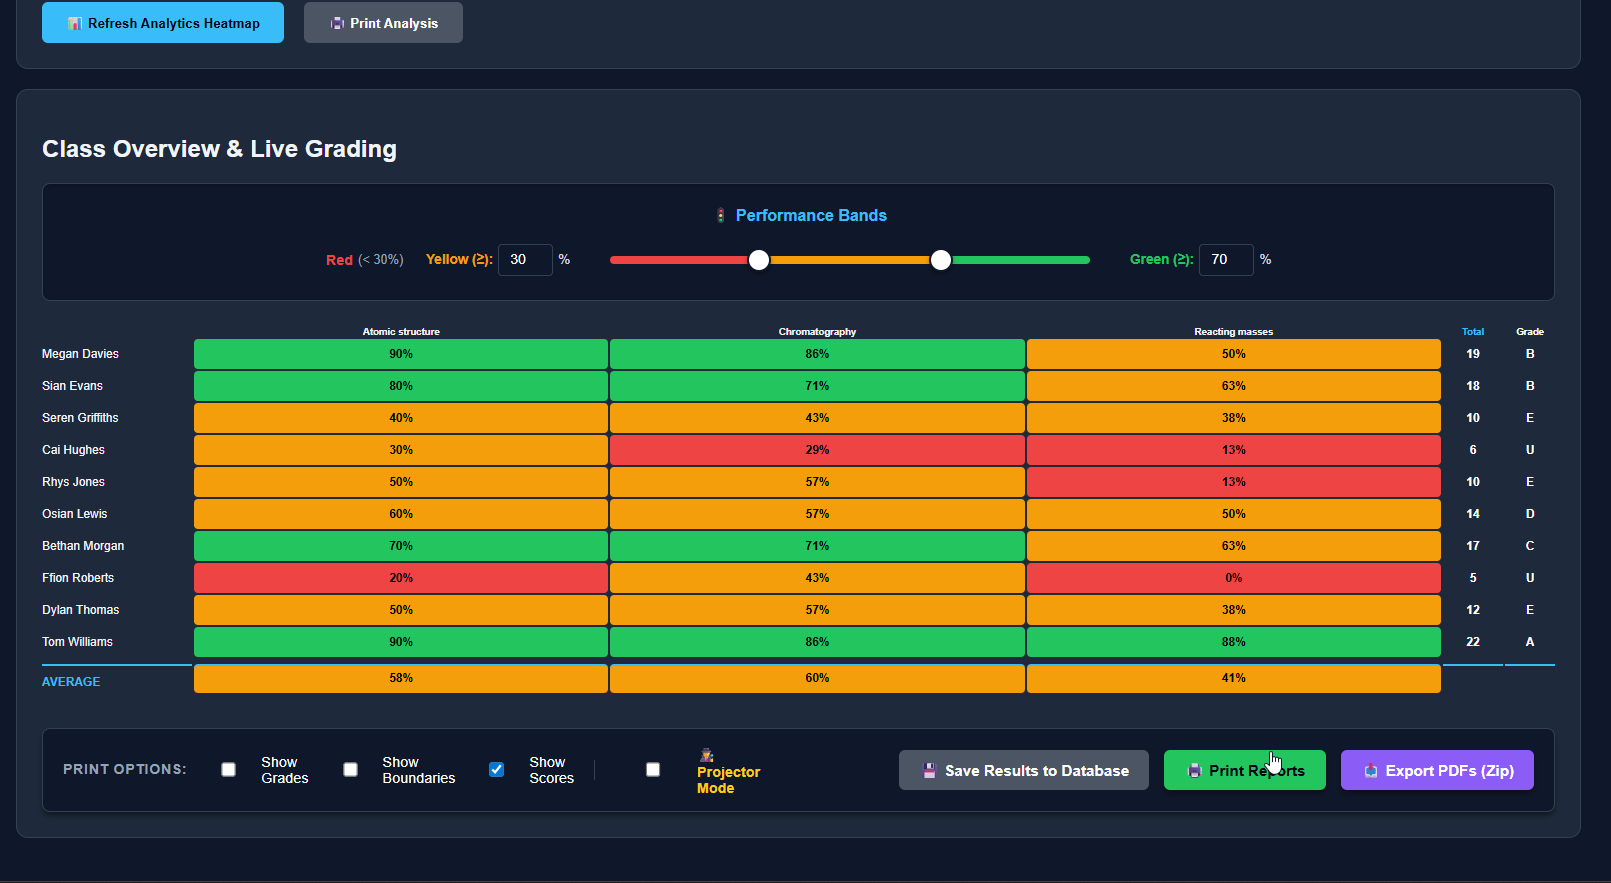Click the Projector Mode icon
This screenshot has height=883, width=1611.
706,755
